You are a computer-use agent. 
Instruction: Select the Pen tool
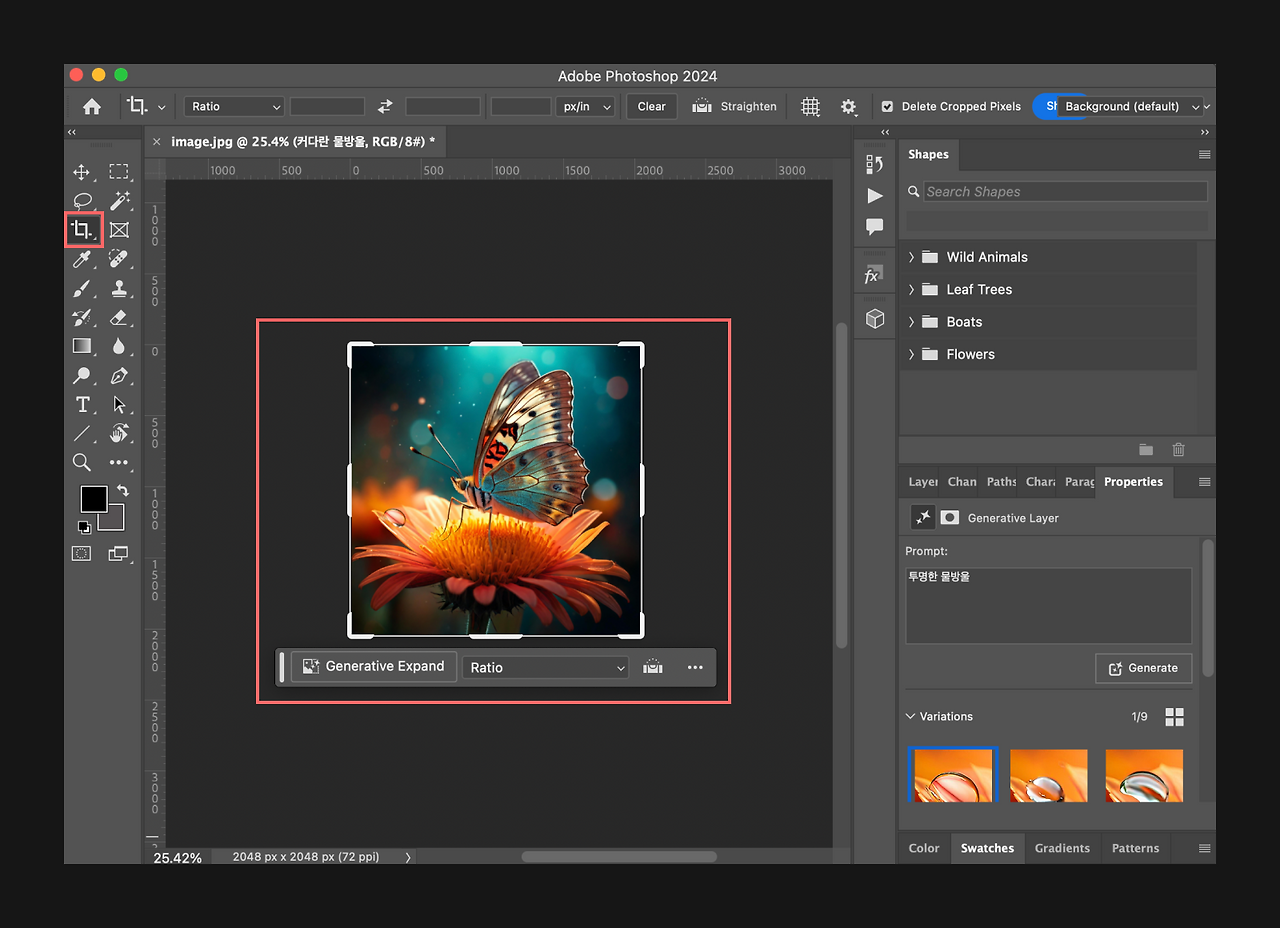[x=119, y=376]
